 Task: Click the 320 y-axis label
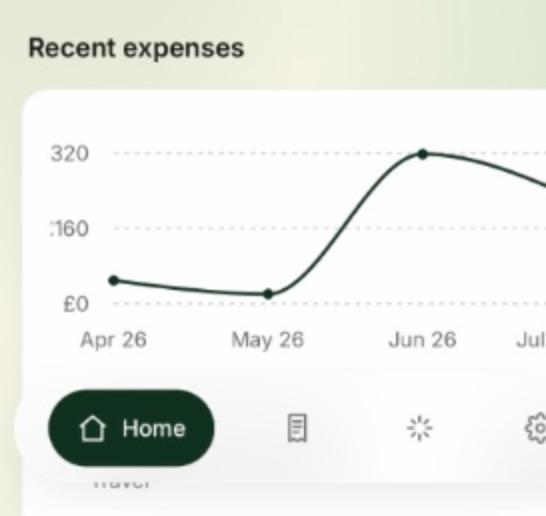point(70,154)
